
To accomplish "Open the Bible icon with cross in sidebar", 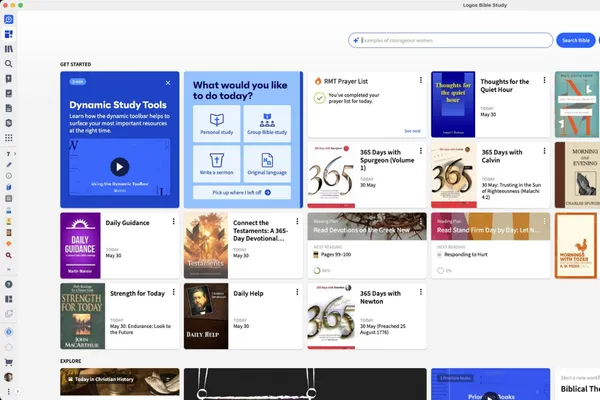I will click(x=8, y=78).
